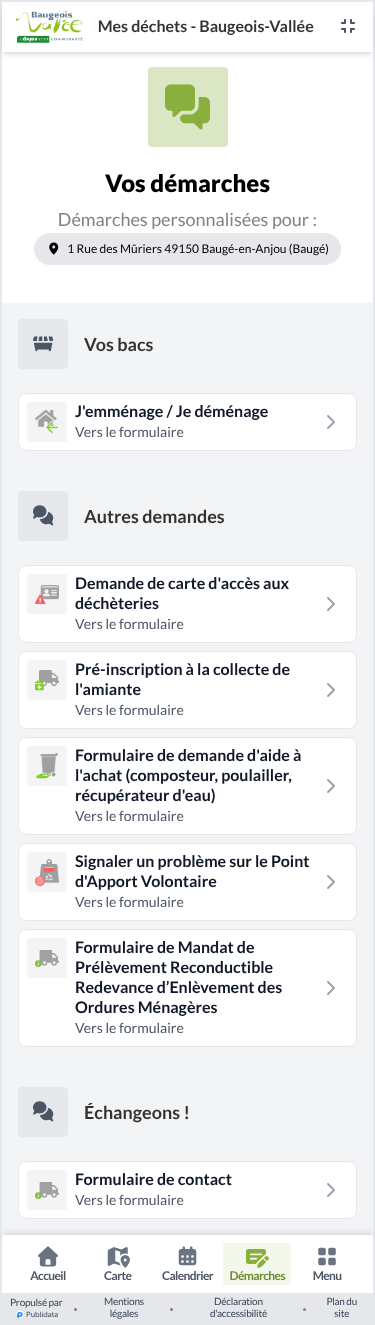The height and width of the screenshot is (1325, 375).
Task: Open the Calendrier tab
Action: (x=187, y=1264)
